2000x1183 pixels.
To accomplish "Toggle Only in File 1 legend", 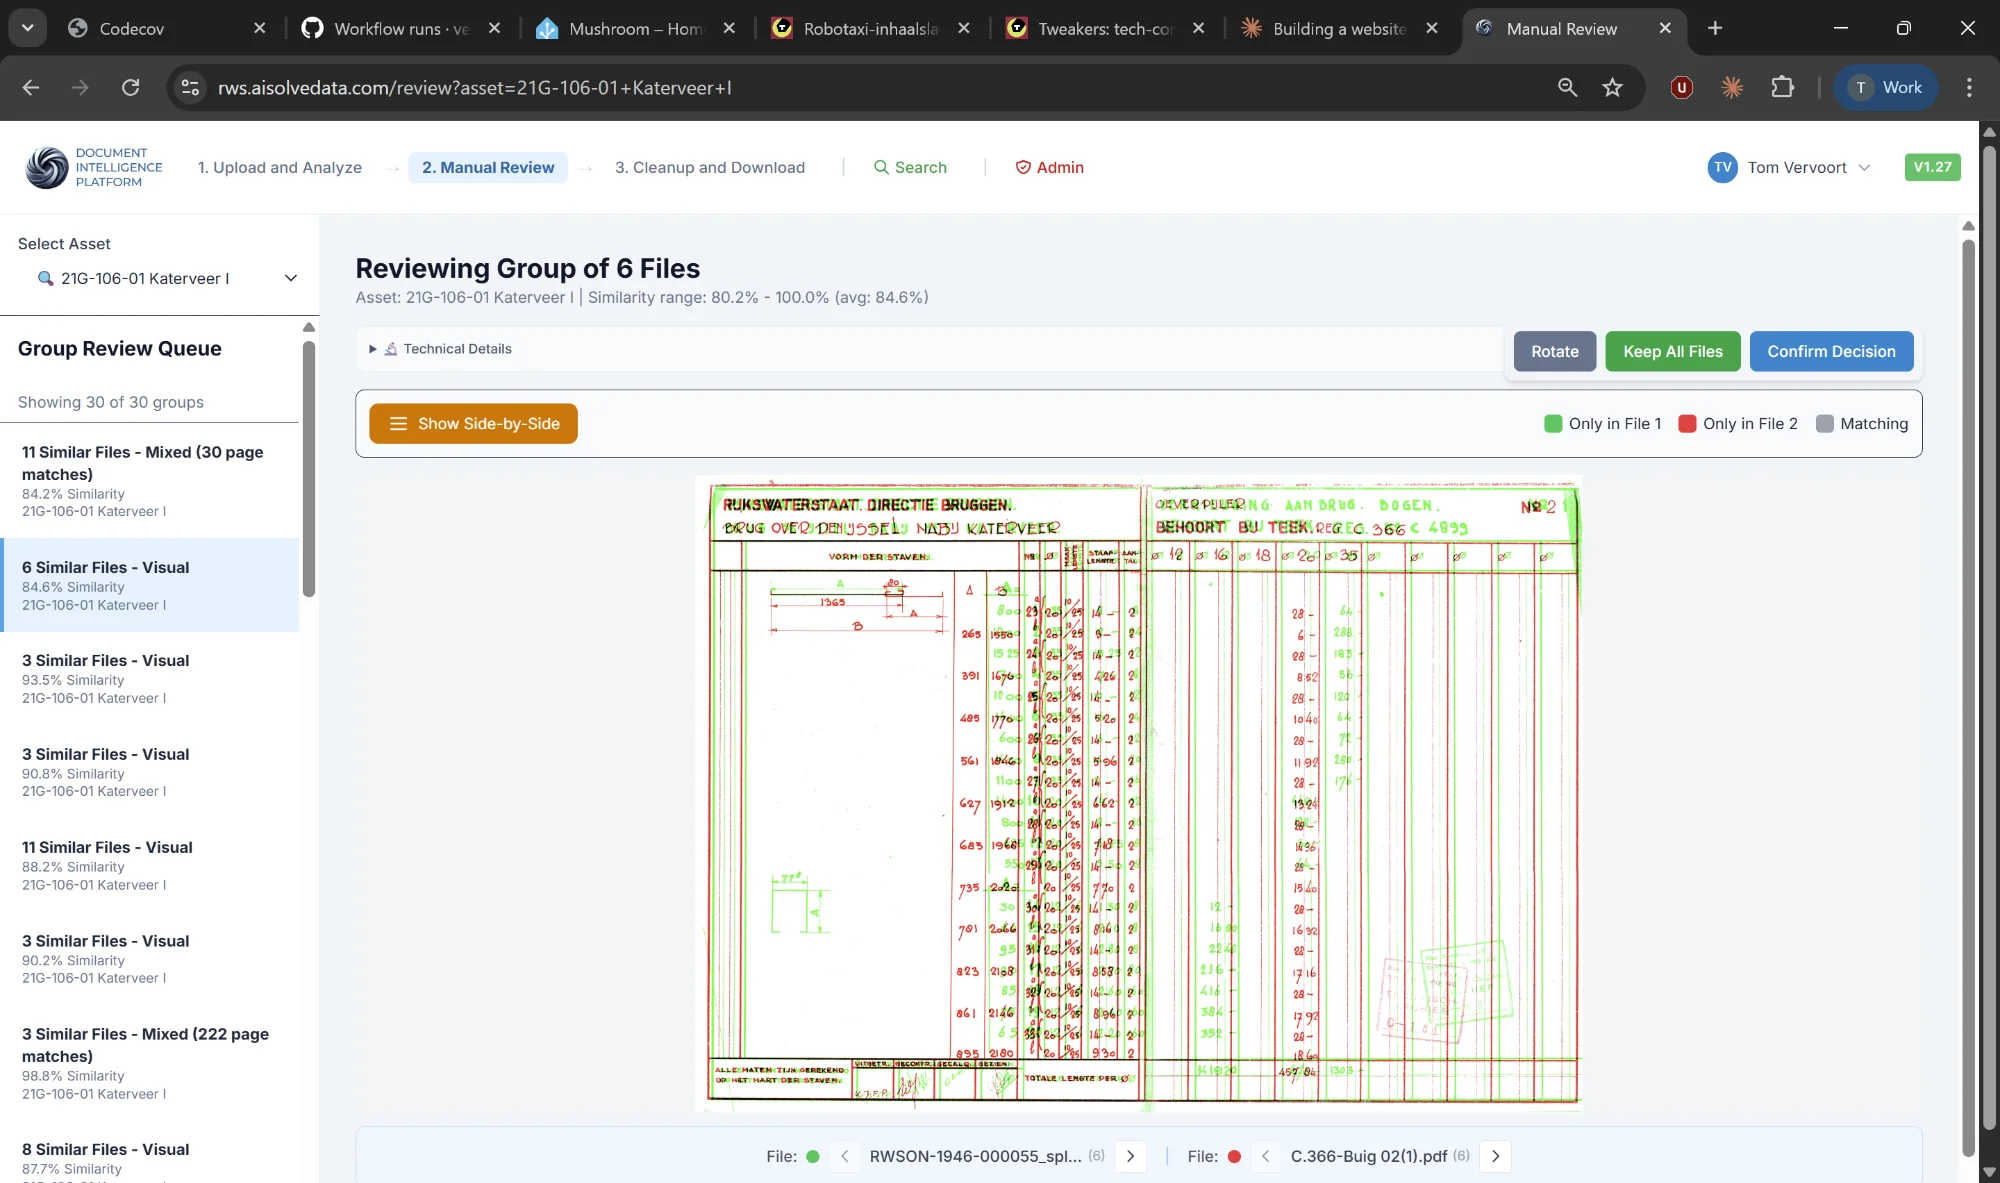I will [x=1602, y=424].
